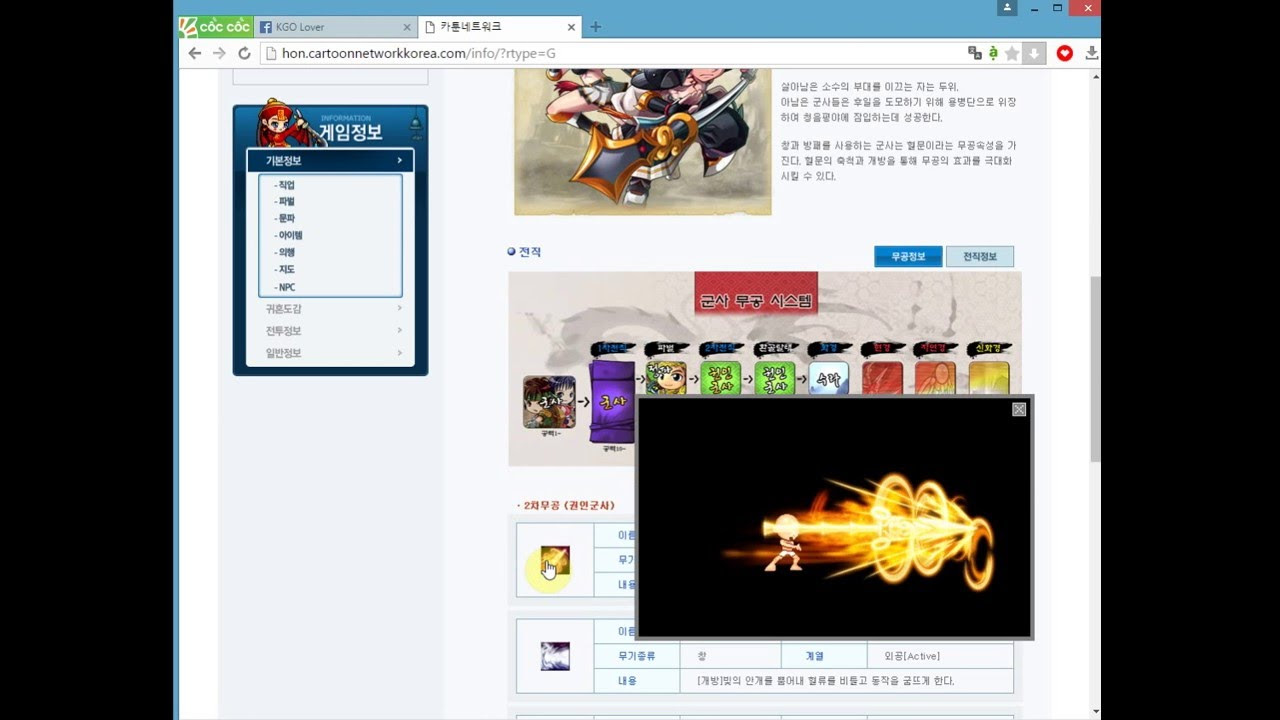1280x720 pixels.
Task: Toggle the green Vietnamese accent typing icon
Action: (x=993, y=53)
